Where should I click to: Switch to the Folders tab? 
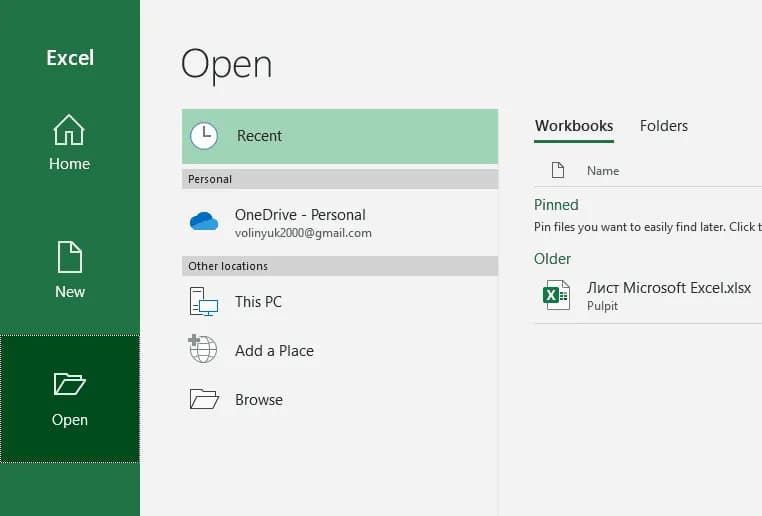click(664, 126)
